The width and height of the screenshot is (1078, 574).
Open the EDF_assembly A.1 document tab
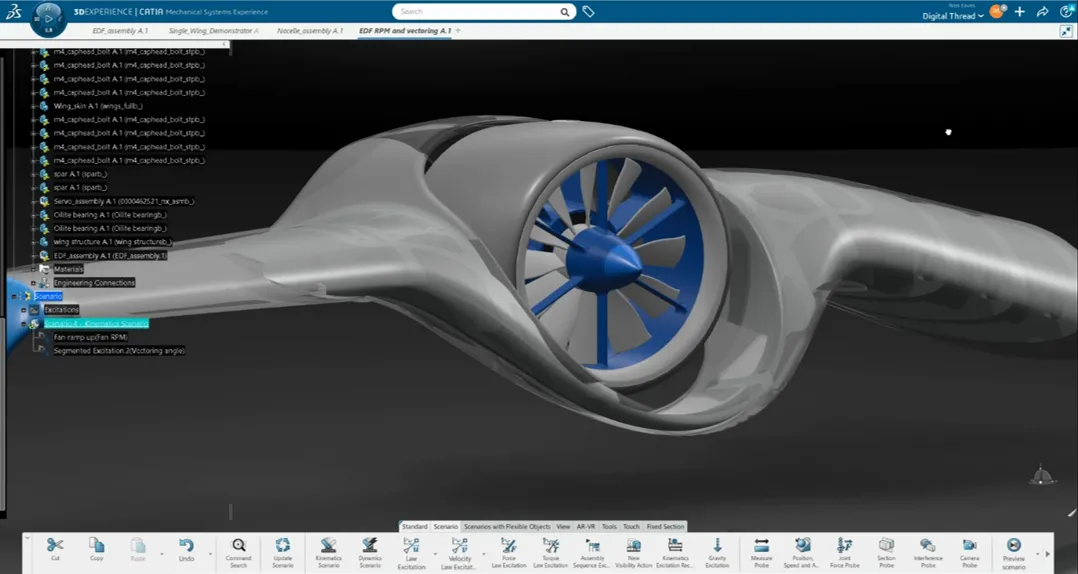click(x=120, y=31)
